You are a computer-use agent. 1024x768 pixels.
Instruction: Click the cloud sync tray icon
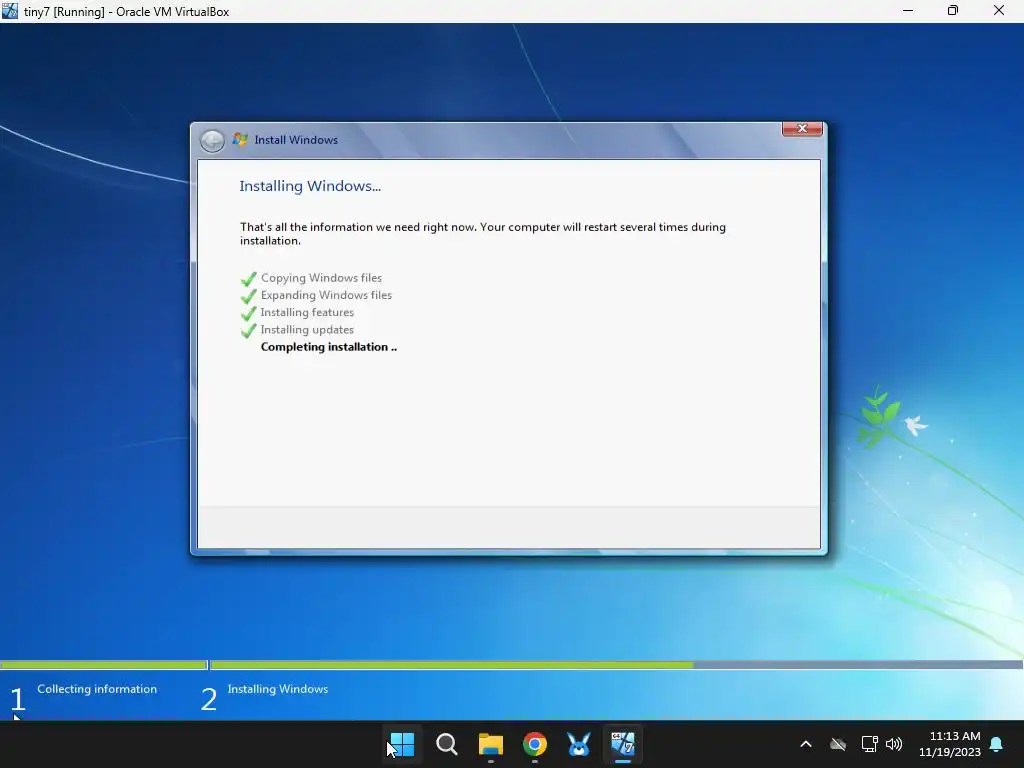838,744
